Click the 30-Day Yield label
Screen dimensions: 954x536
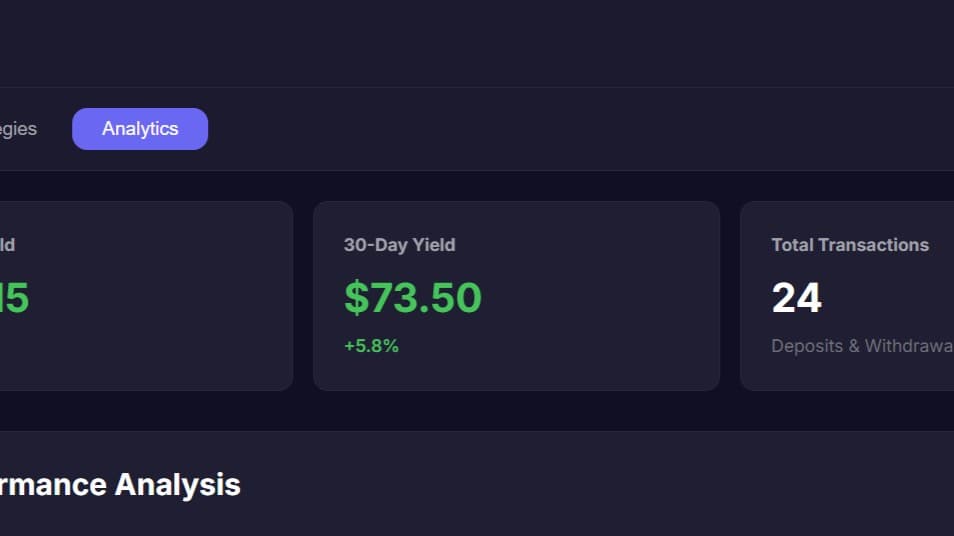tap(399, 245)
